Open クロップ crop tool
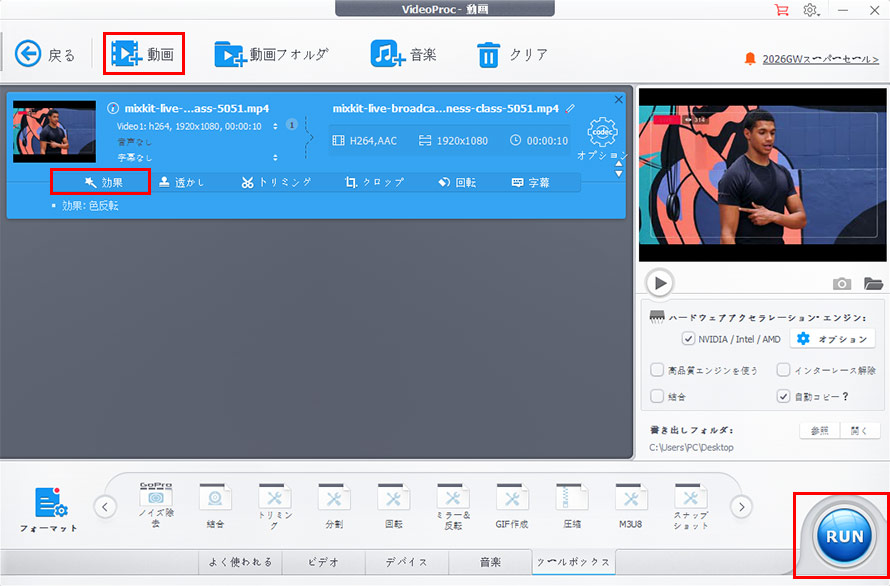Viewport: 890px width, 586px height. [x=374, y=182]
